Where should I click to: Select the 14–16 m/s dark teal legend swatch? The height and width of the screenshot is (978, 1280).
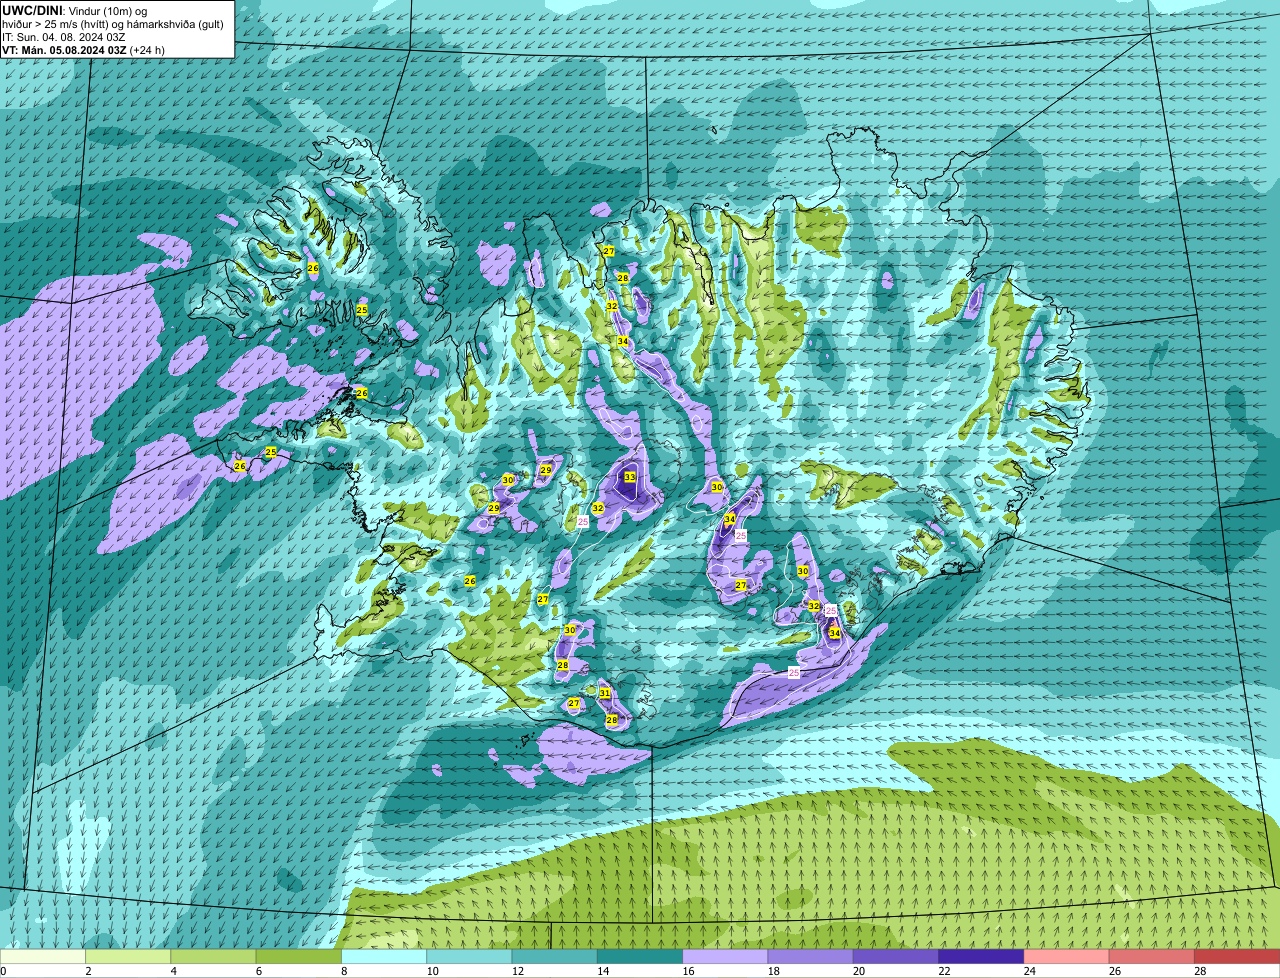[640, 956]
